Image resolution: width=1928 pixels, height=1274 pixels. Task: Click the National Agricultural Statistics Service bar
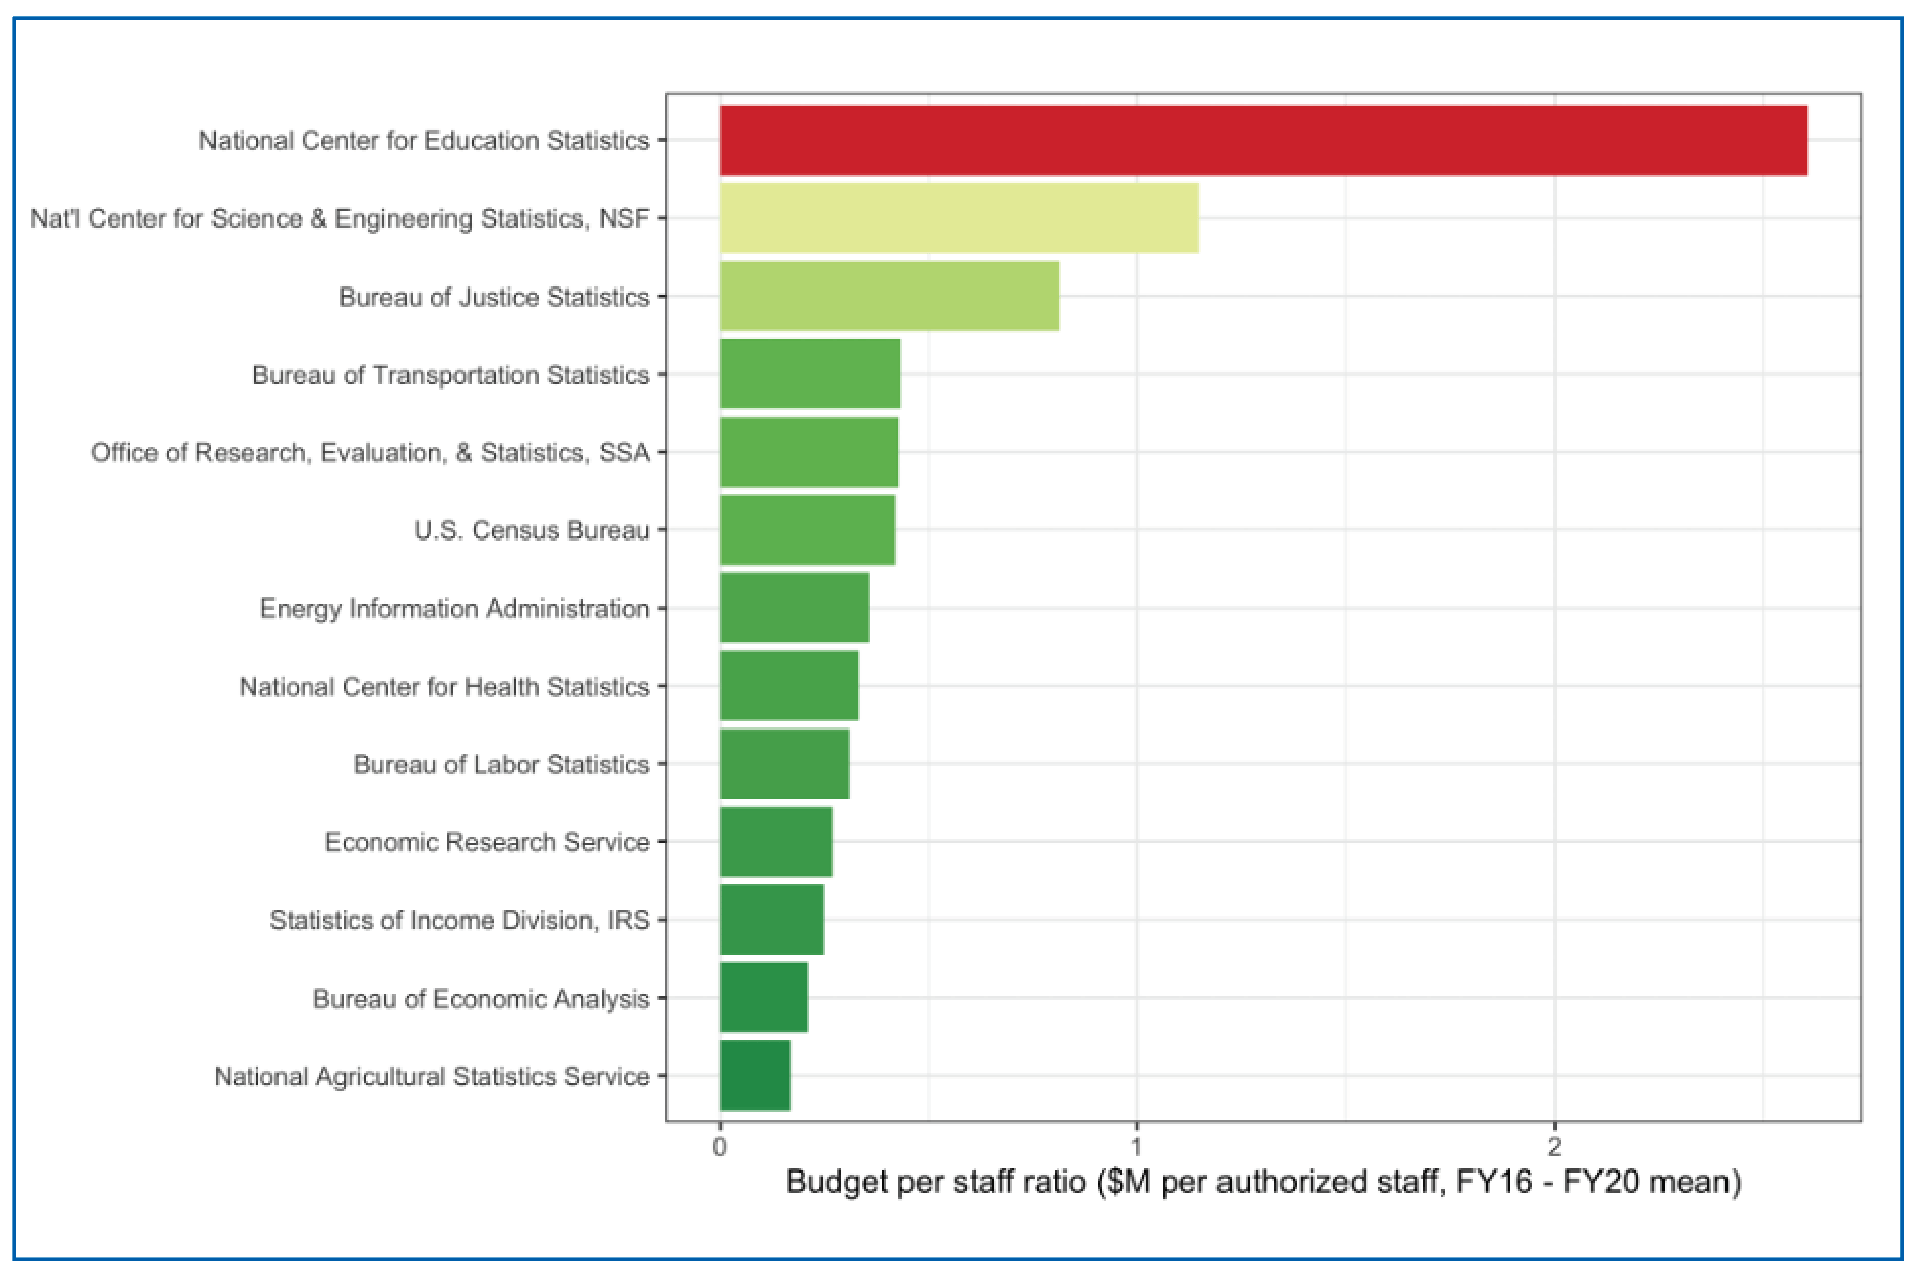click(x=755, y=1077)
